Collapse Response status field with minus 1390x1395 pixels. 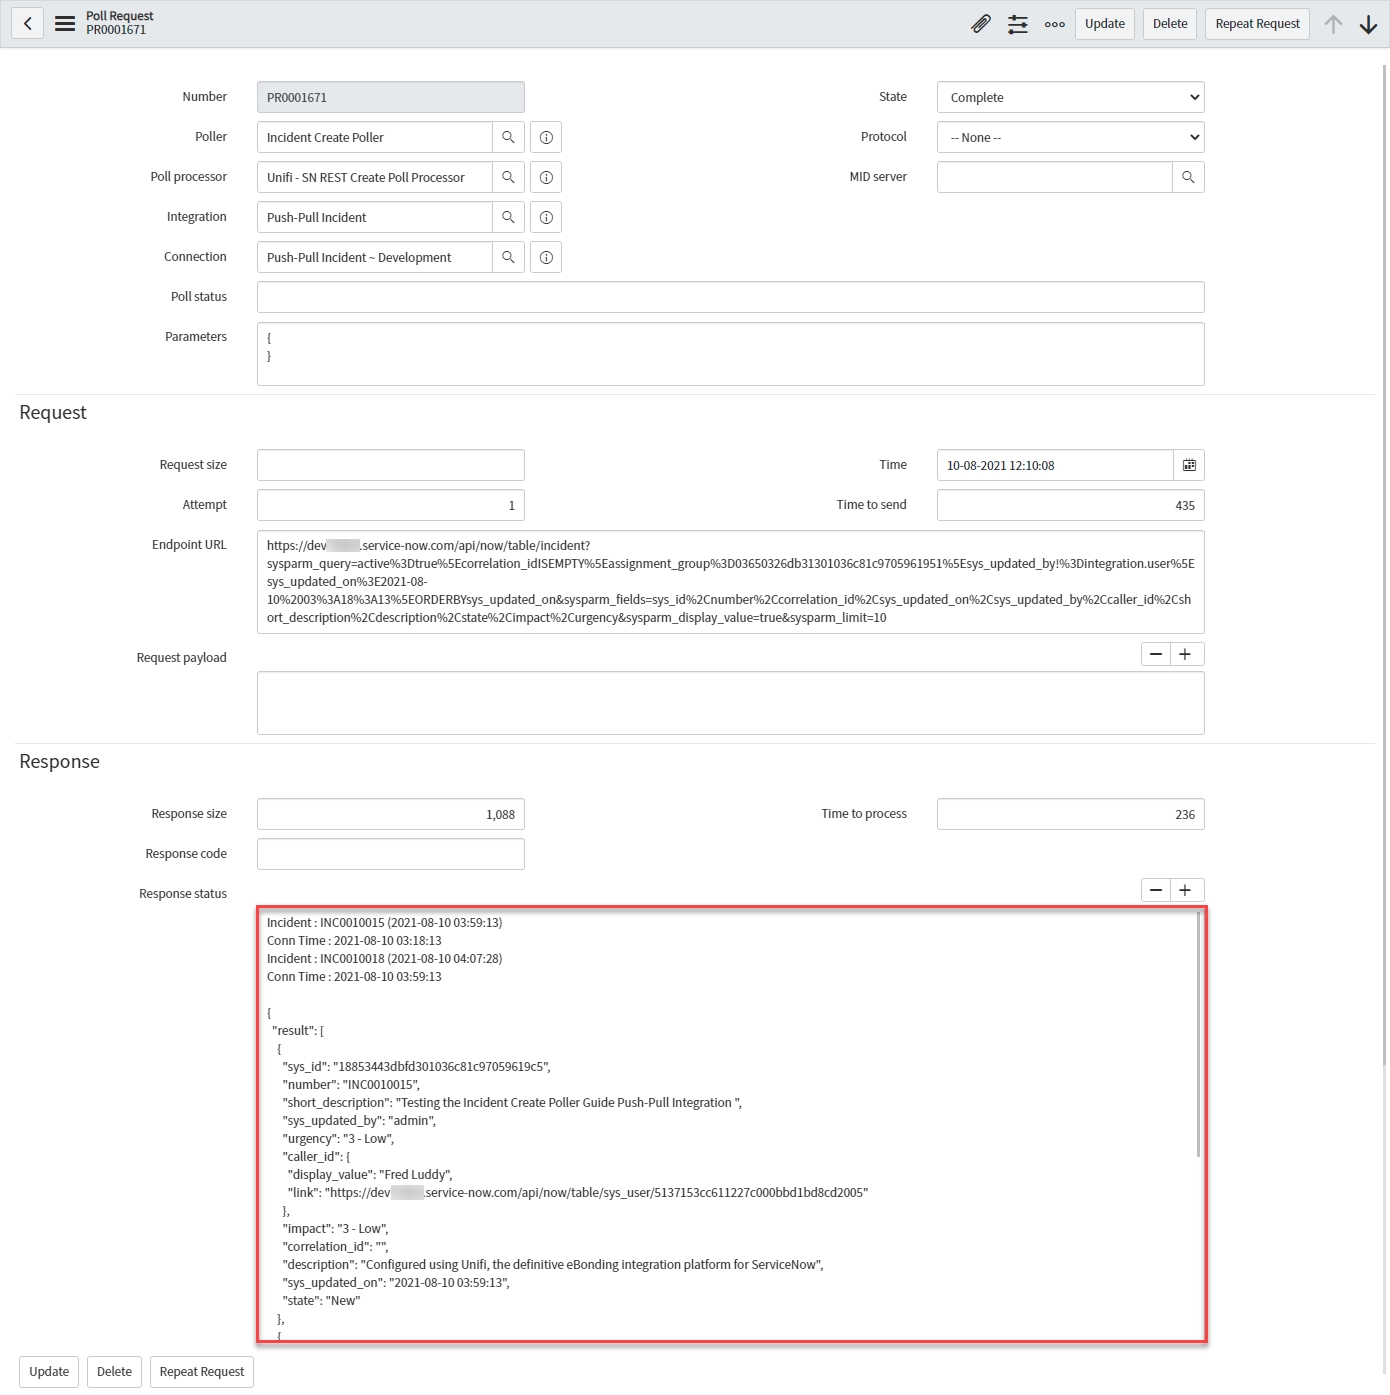tap(1156, 890)
